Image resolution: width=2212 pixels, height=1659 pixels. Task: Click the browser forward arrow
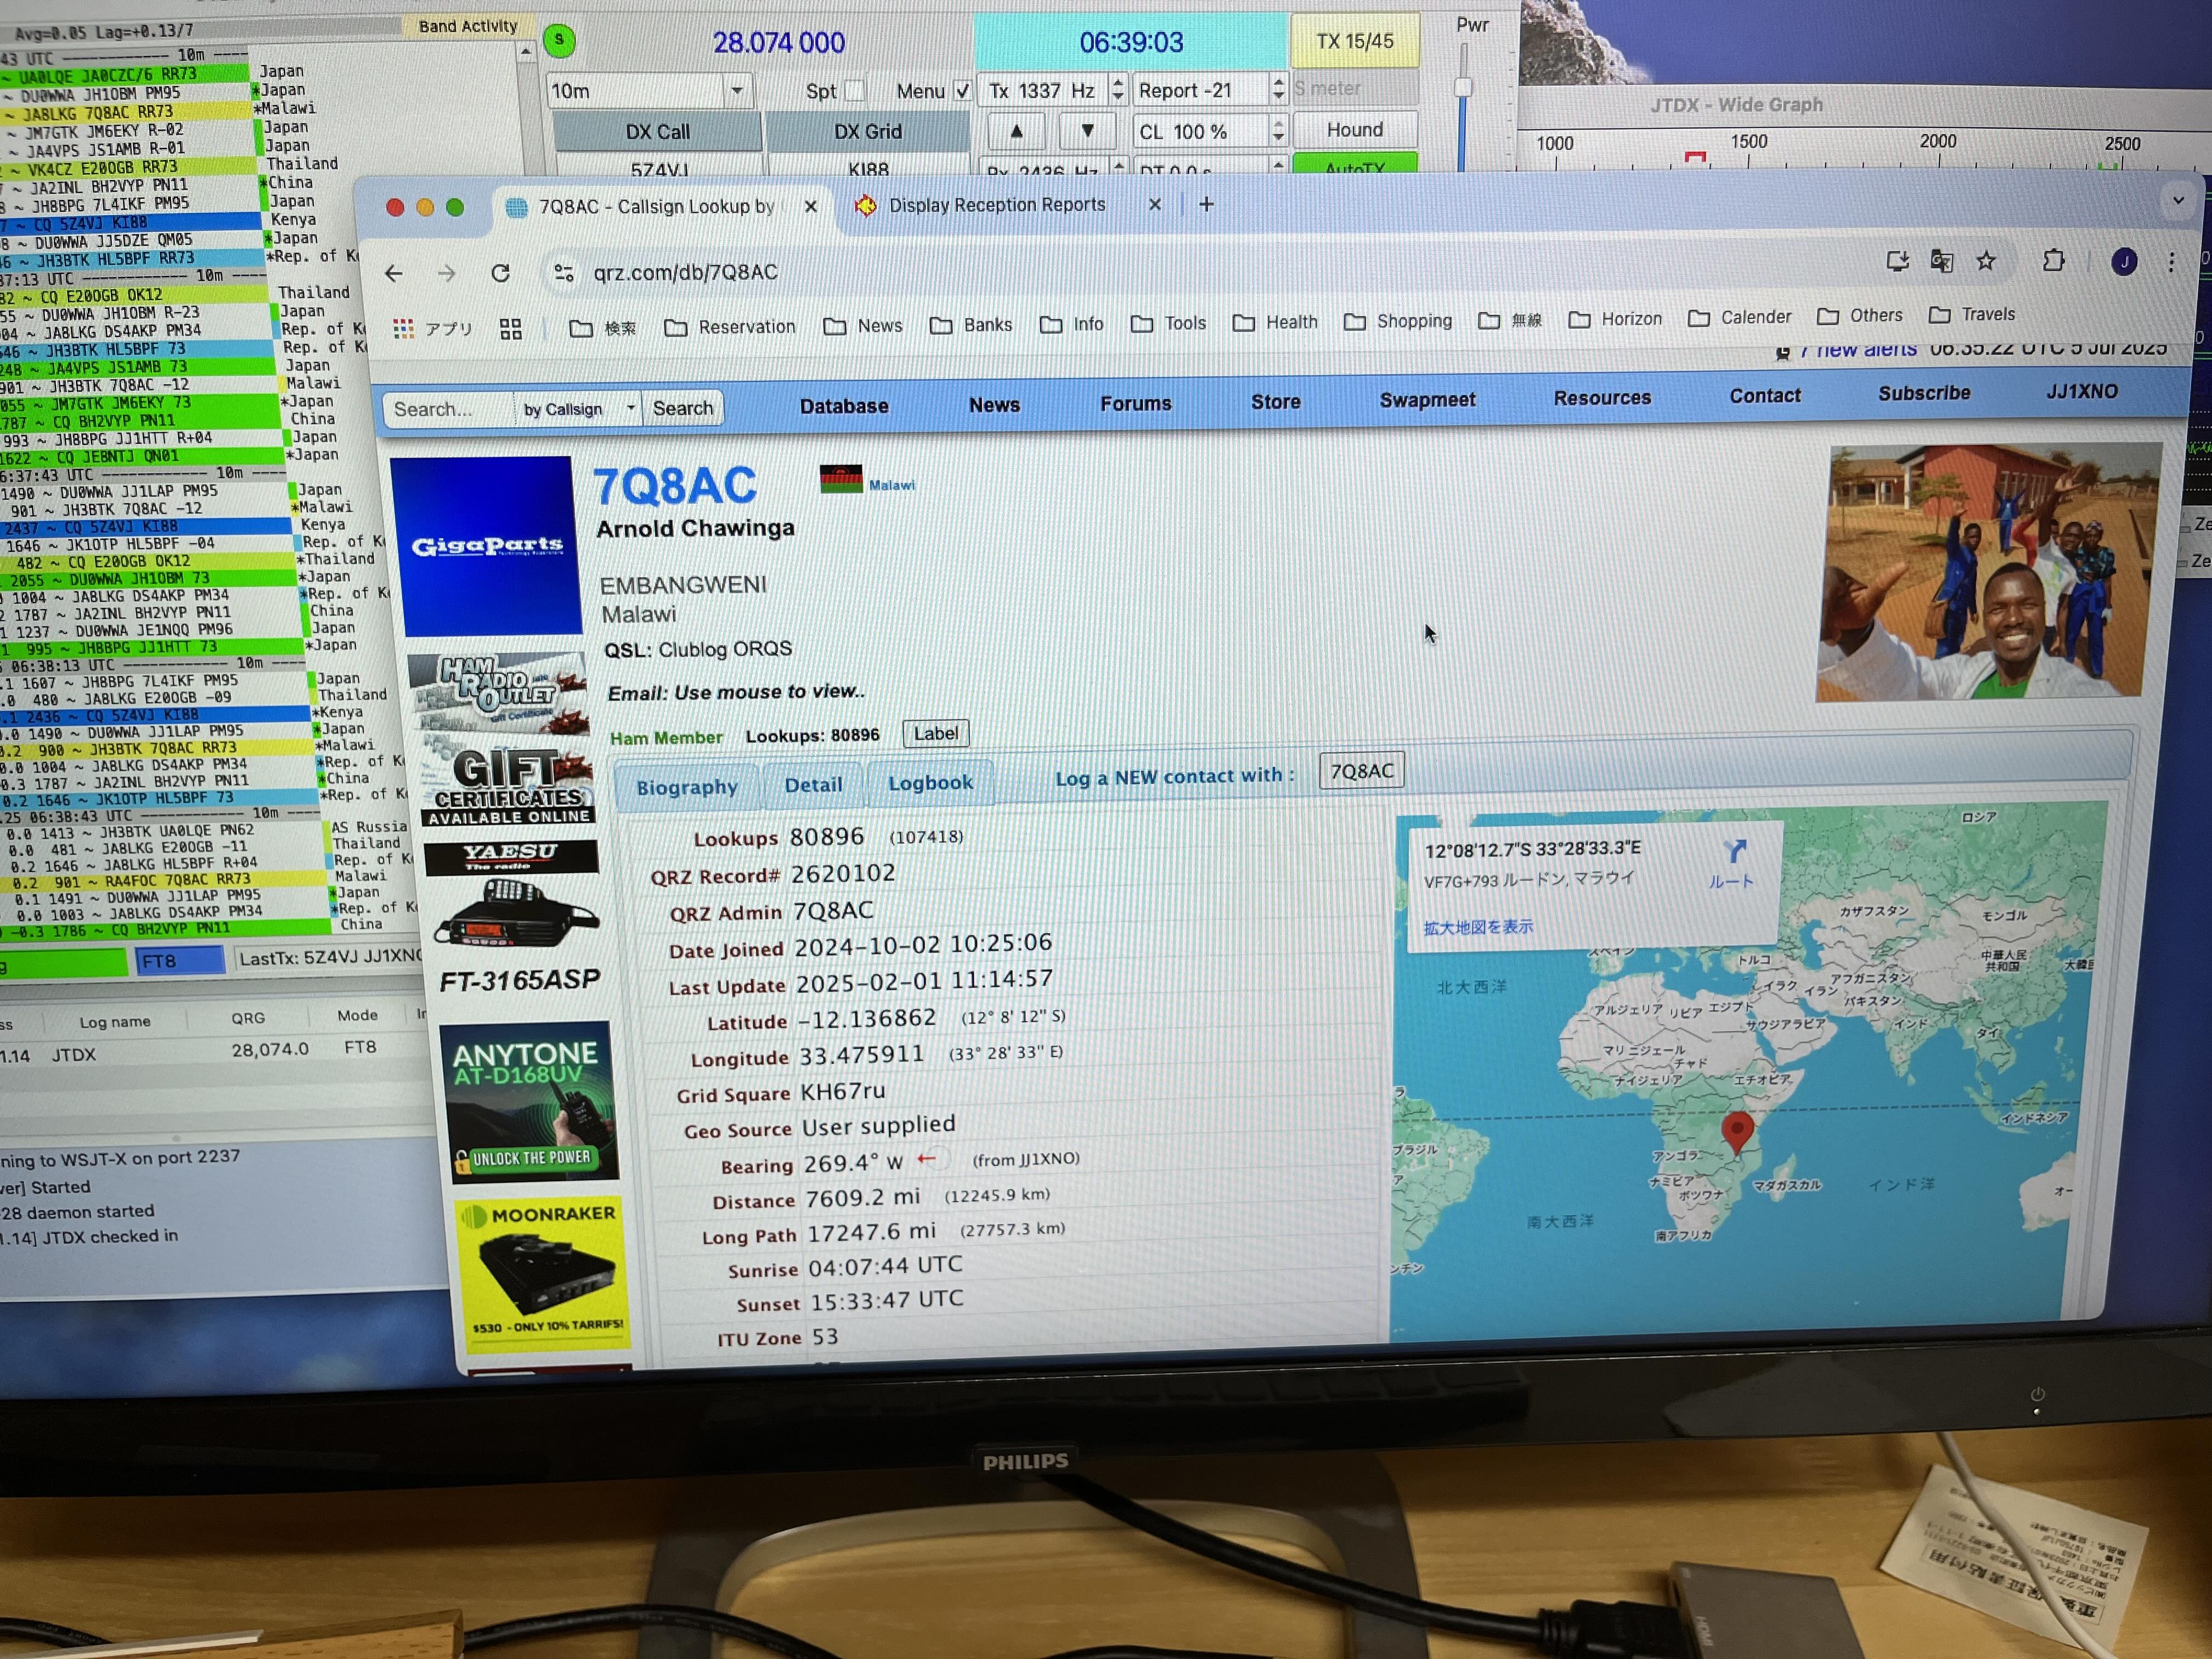point(446,273)
